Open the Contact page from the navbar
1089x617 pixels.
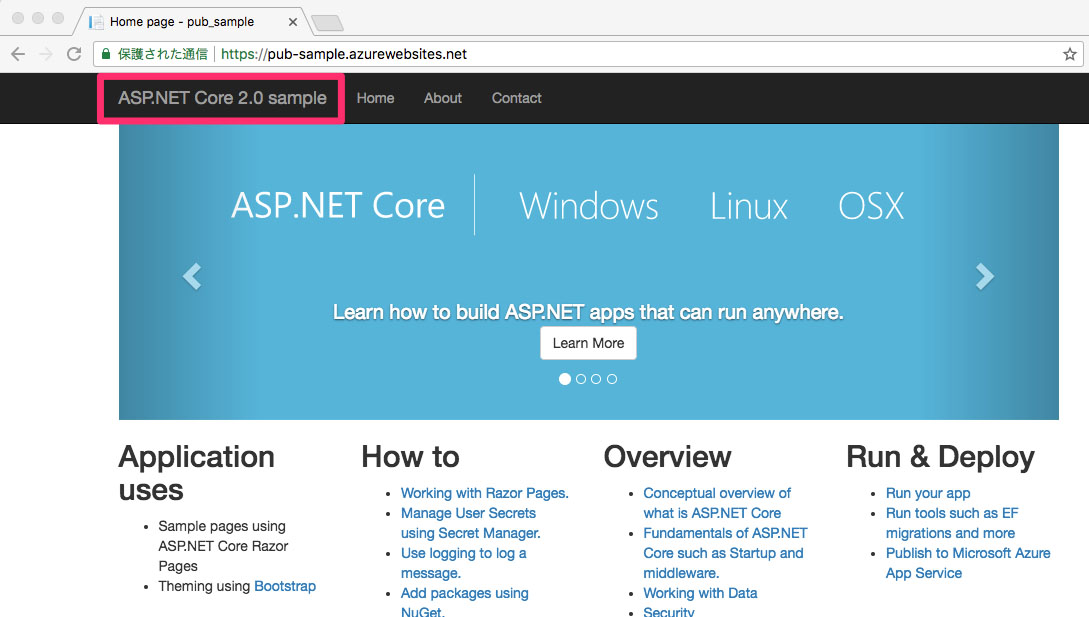click(x=516, y=98)
